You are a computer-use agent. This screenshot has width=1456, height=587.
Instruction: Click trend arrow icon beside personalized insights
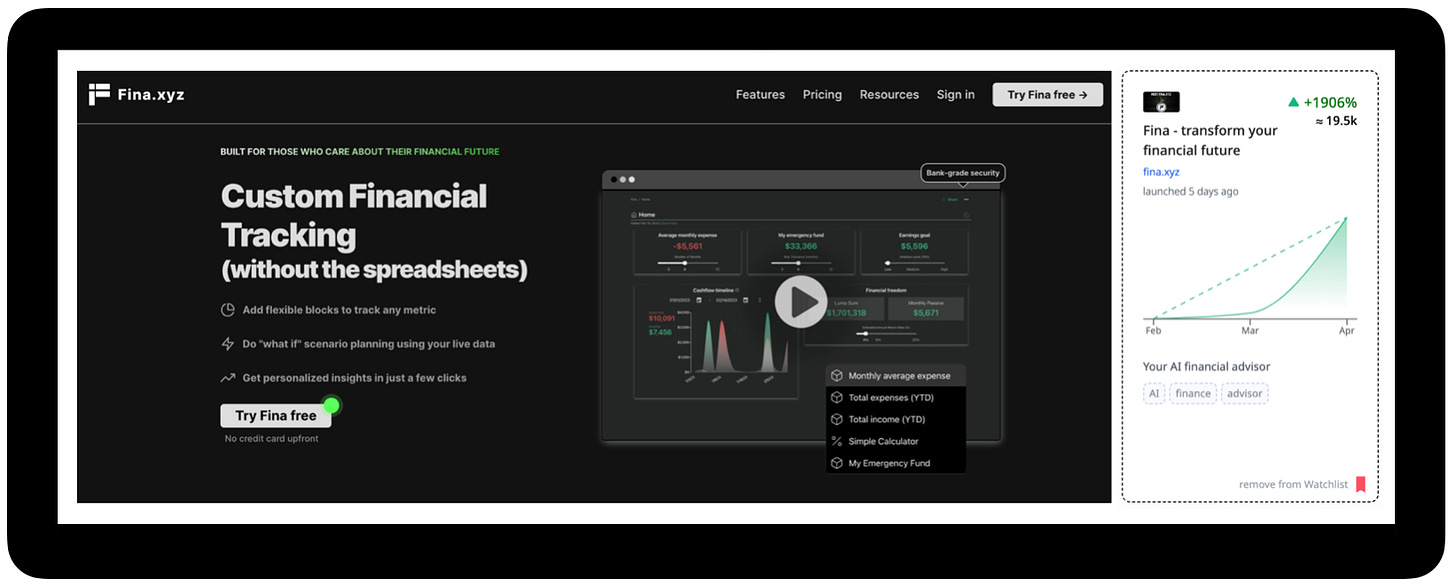coord(228,378)
